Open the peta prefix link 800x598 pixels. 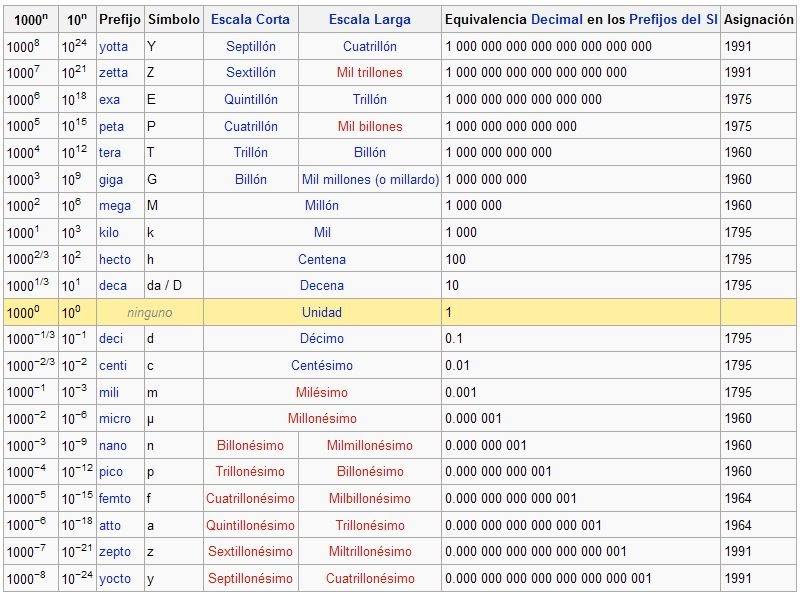(111, 127)
